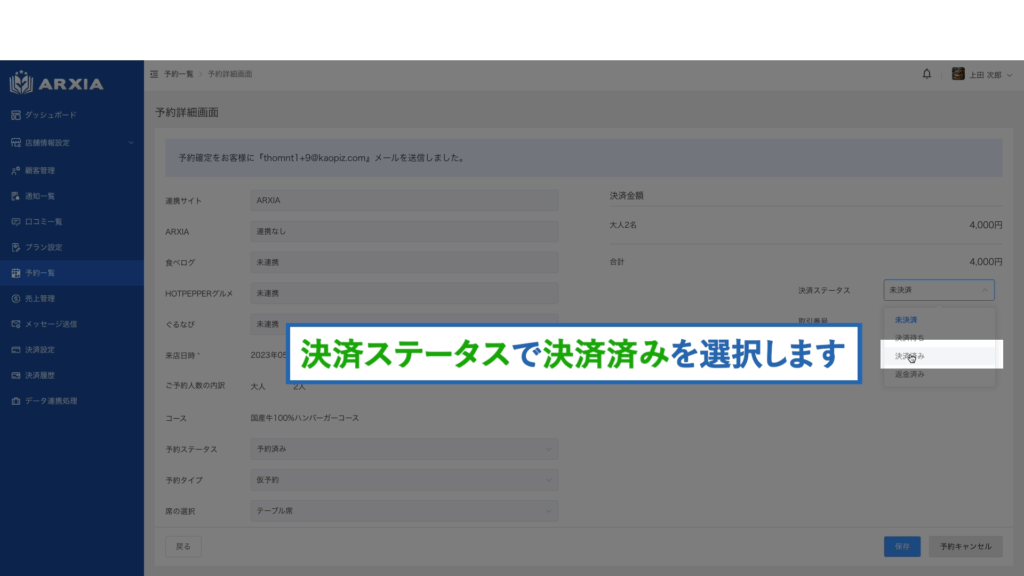
Task: Click the 連携サイト field showing ARXIA
Action: 404,201
